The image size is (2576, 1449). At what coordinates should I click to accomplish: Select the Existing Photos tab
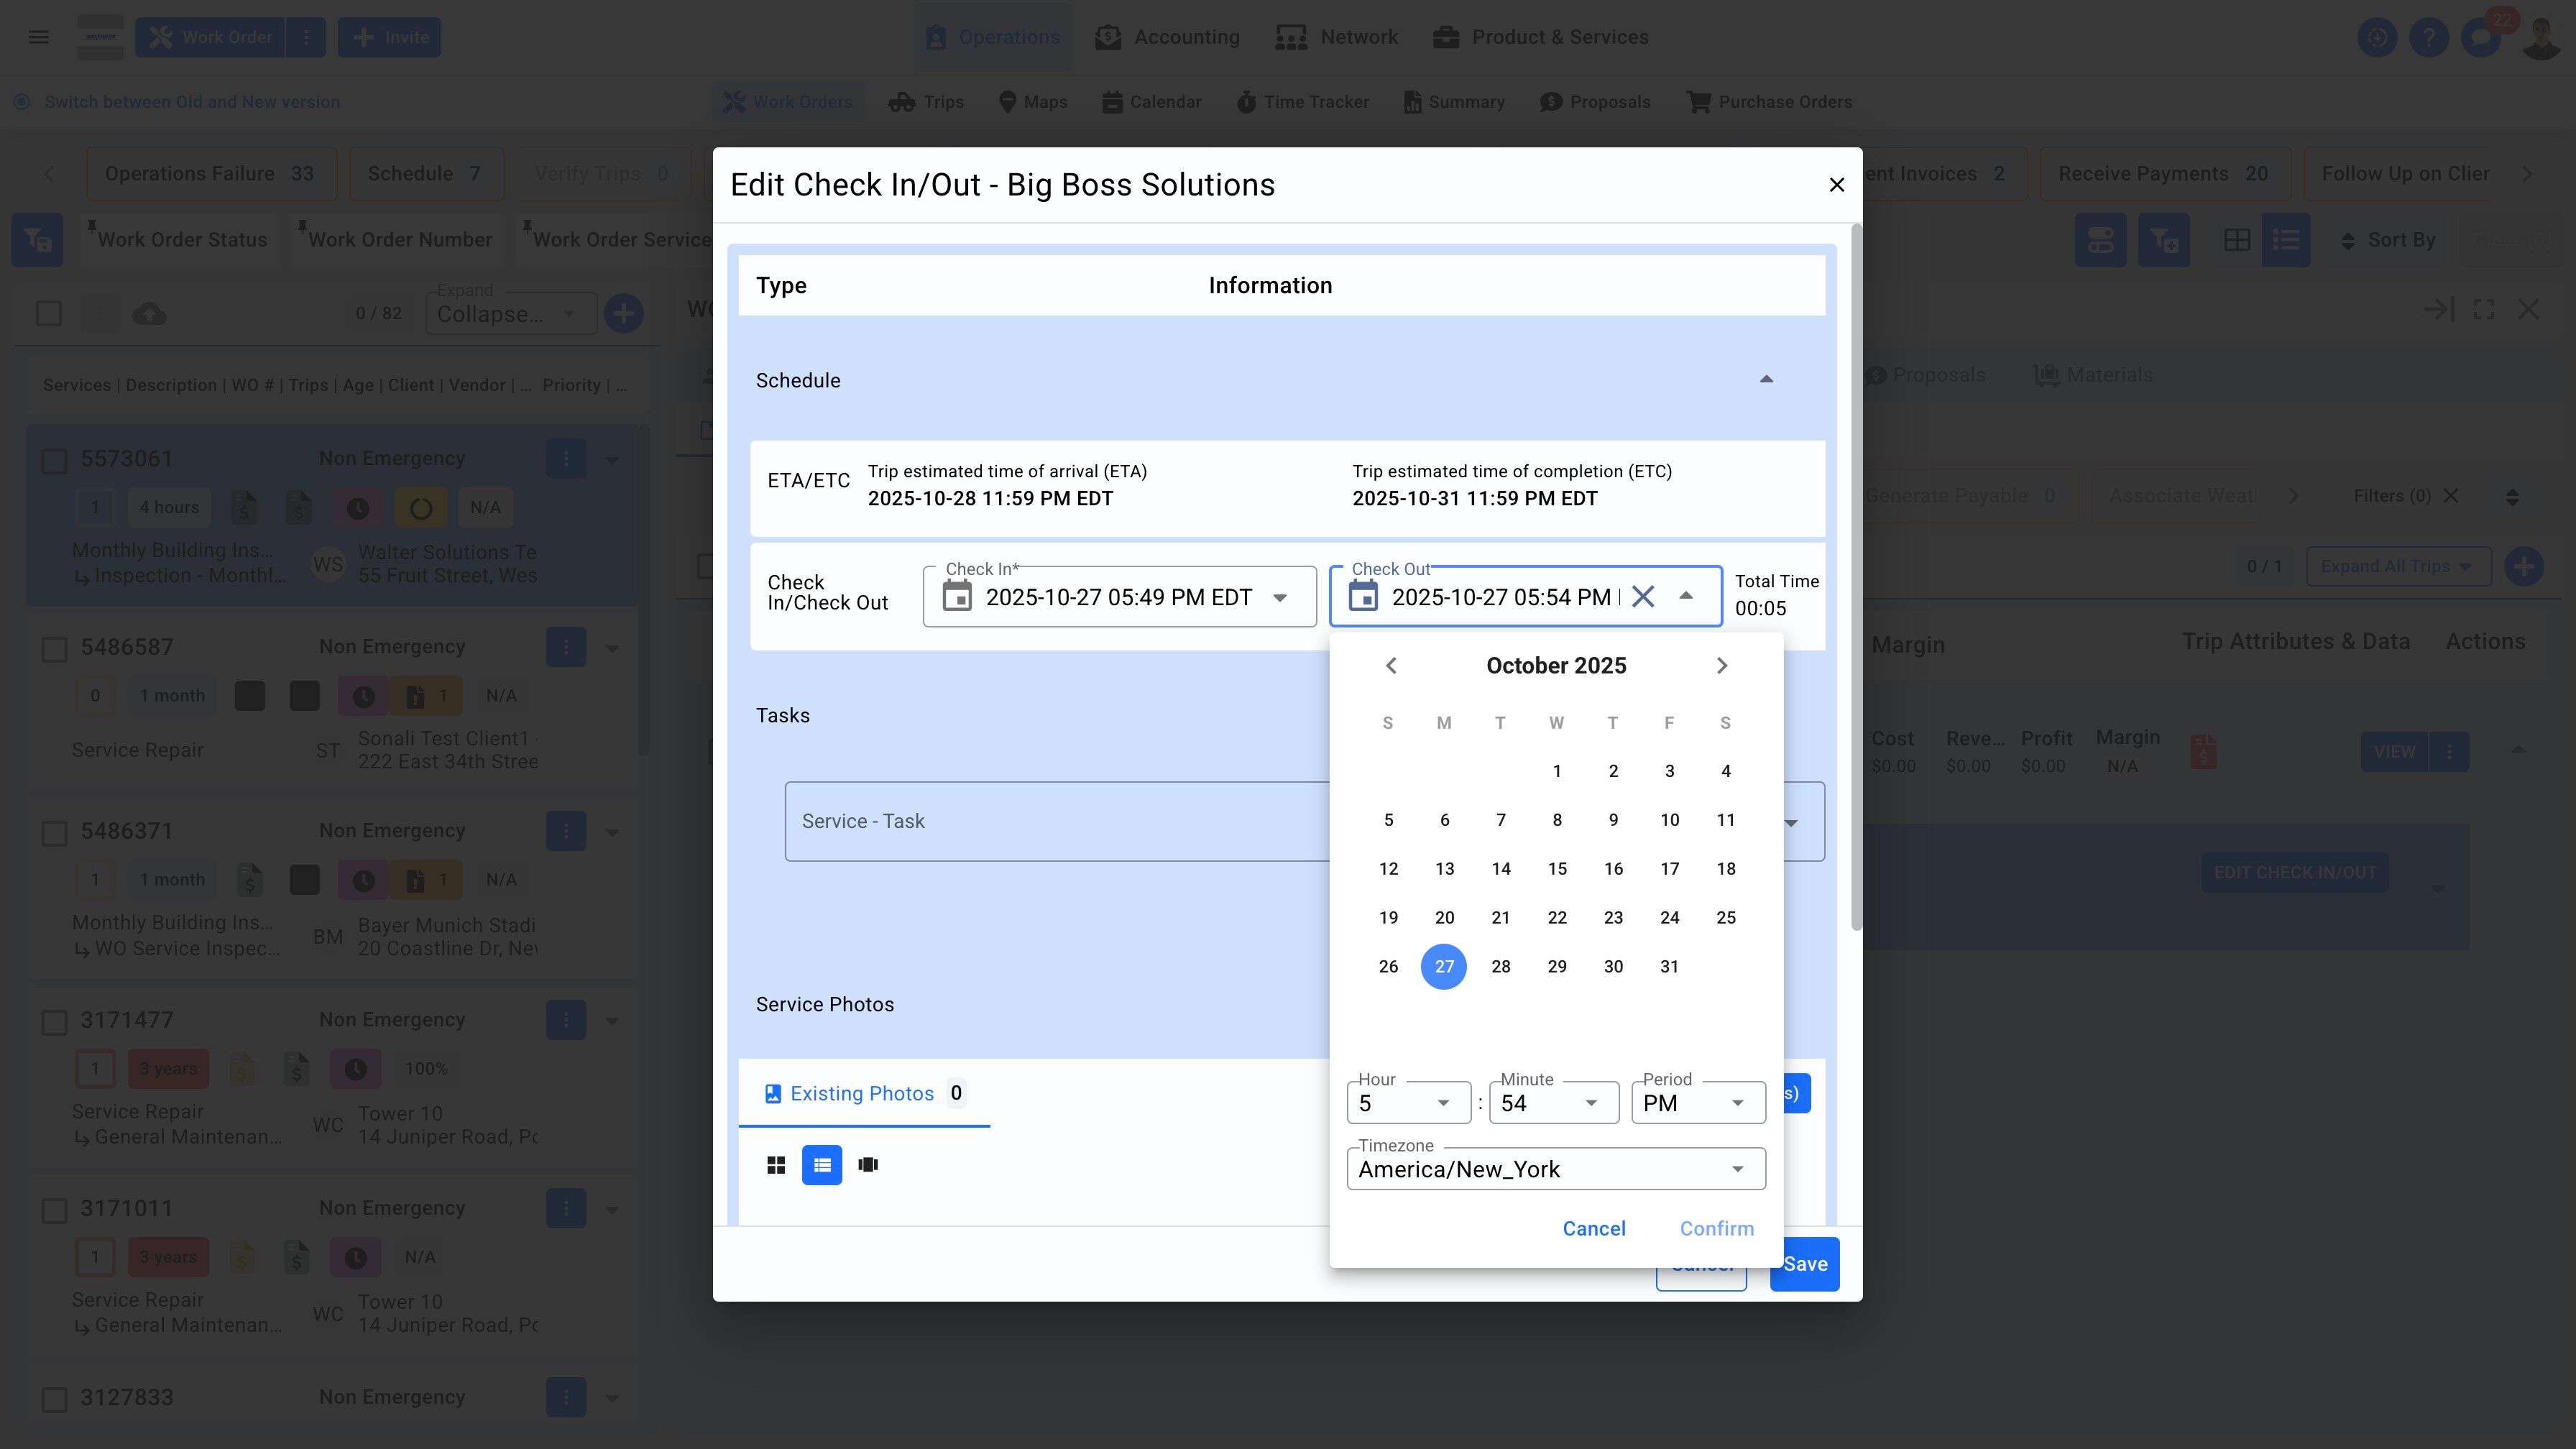(863, 1093)
